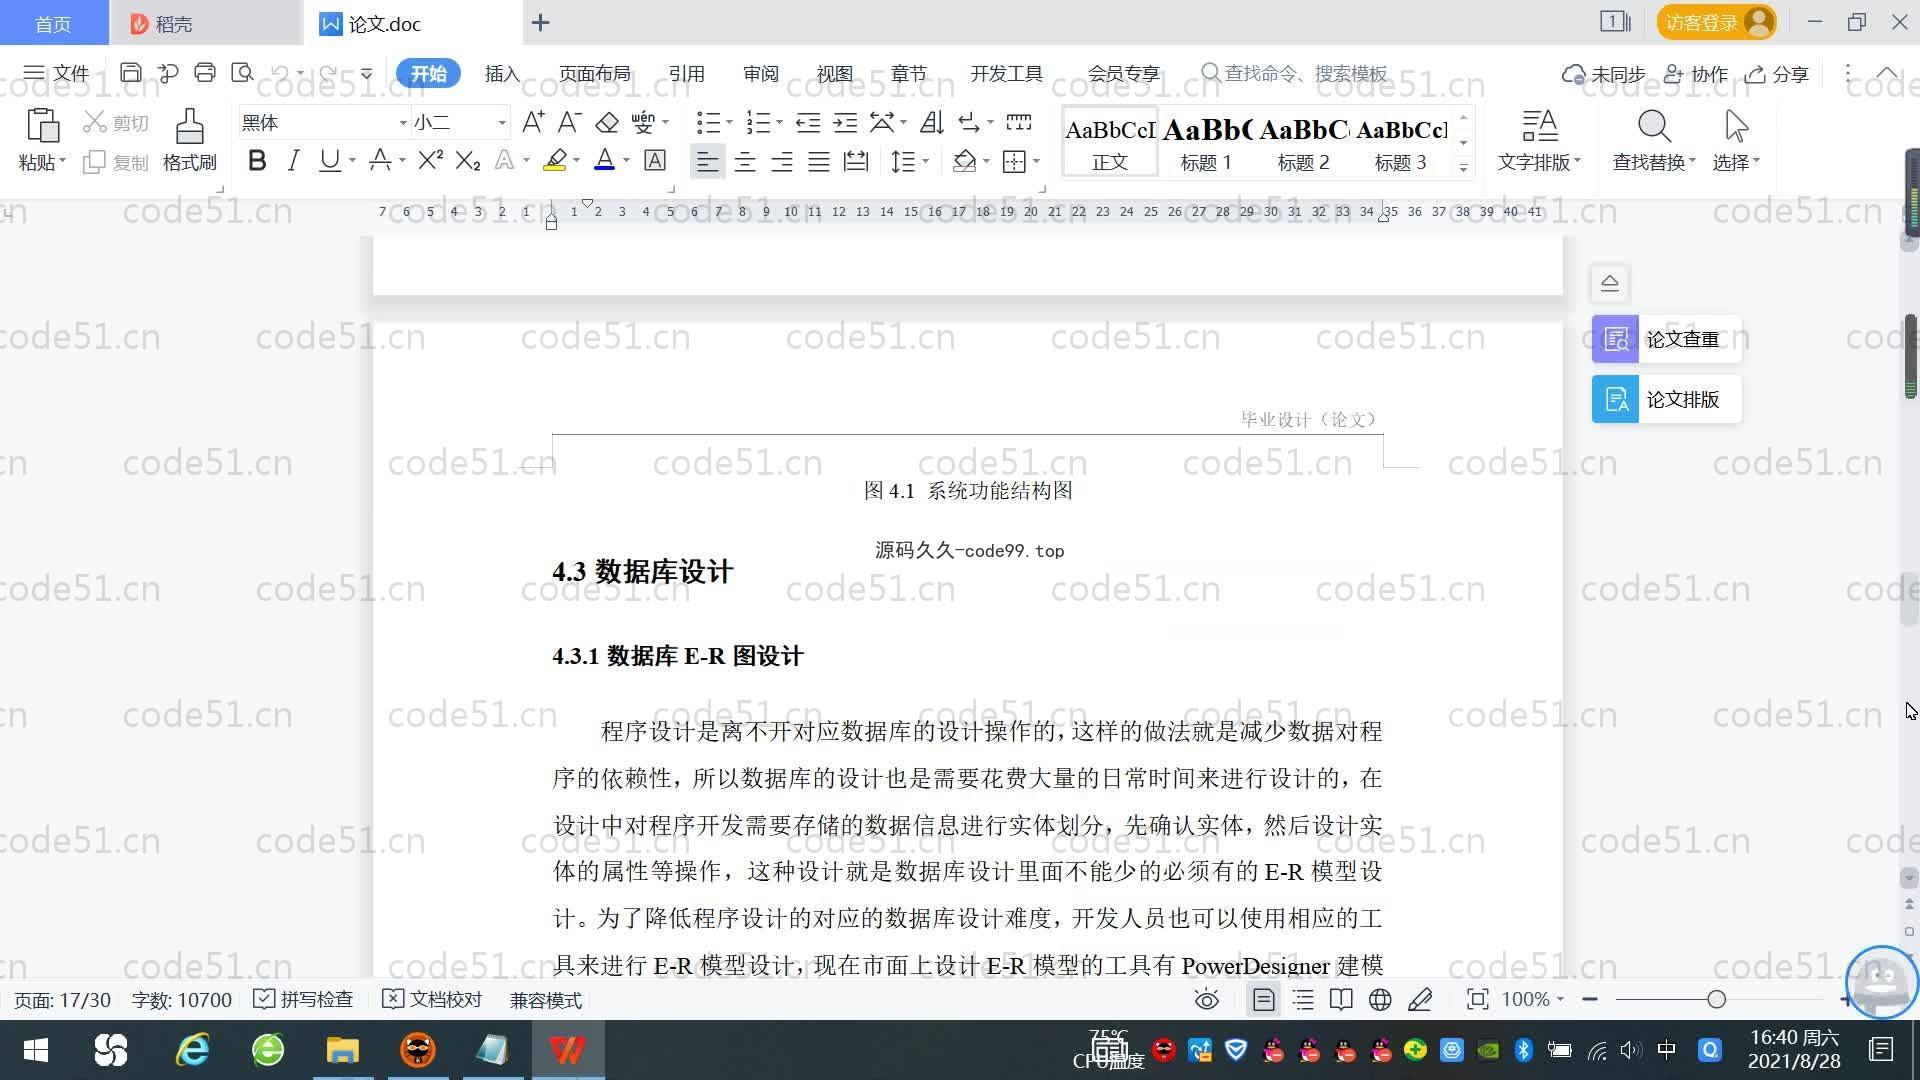The height and width of the screenshot is (1080, 1920).
Task: Click the Paste clipboard icon
Action: (42, 127)
